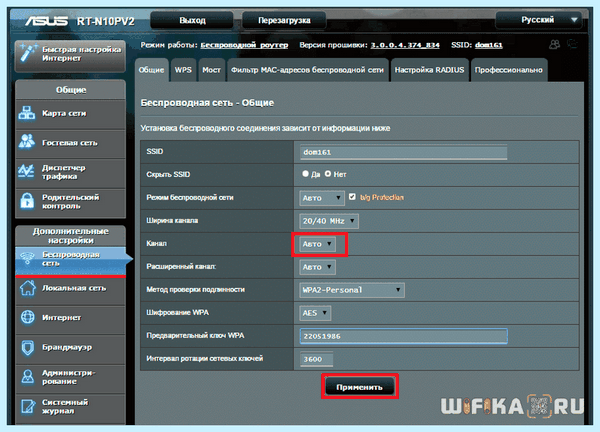The height and width of the screenshot is (432, 600).
Task: Click the 'Метод проверки подлинности' label
Action: (196, 290)
